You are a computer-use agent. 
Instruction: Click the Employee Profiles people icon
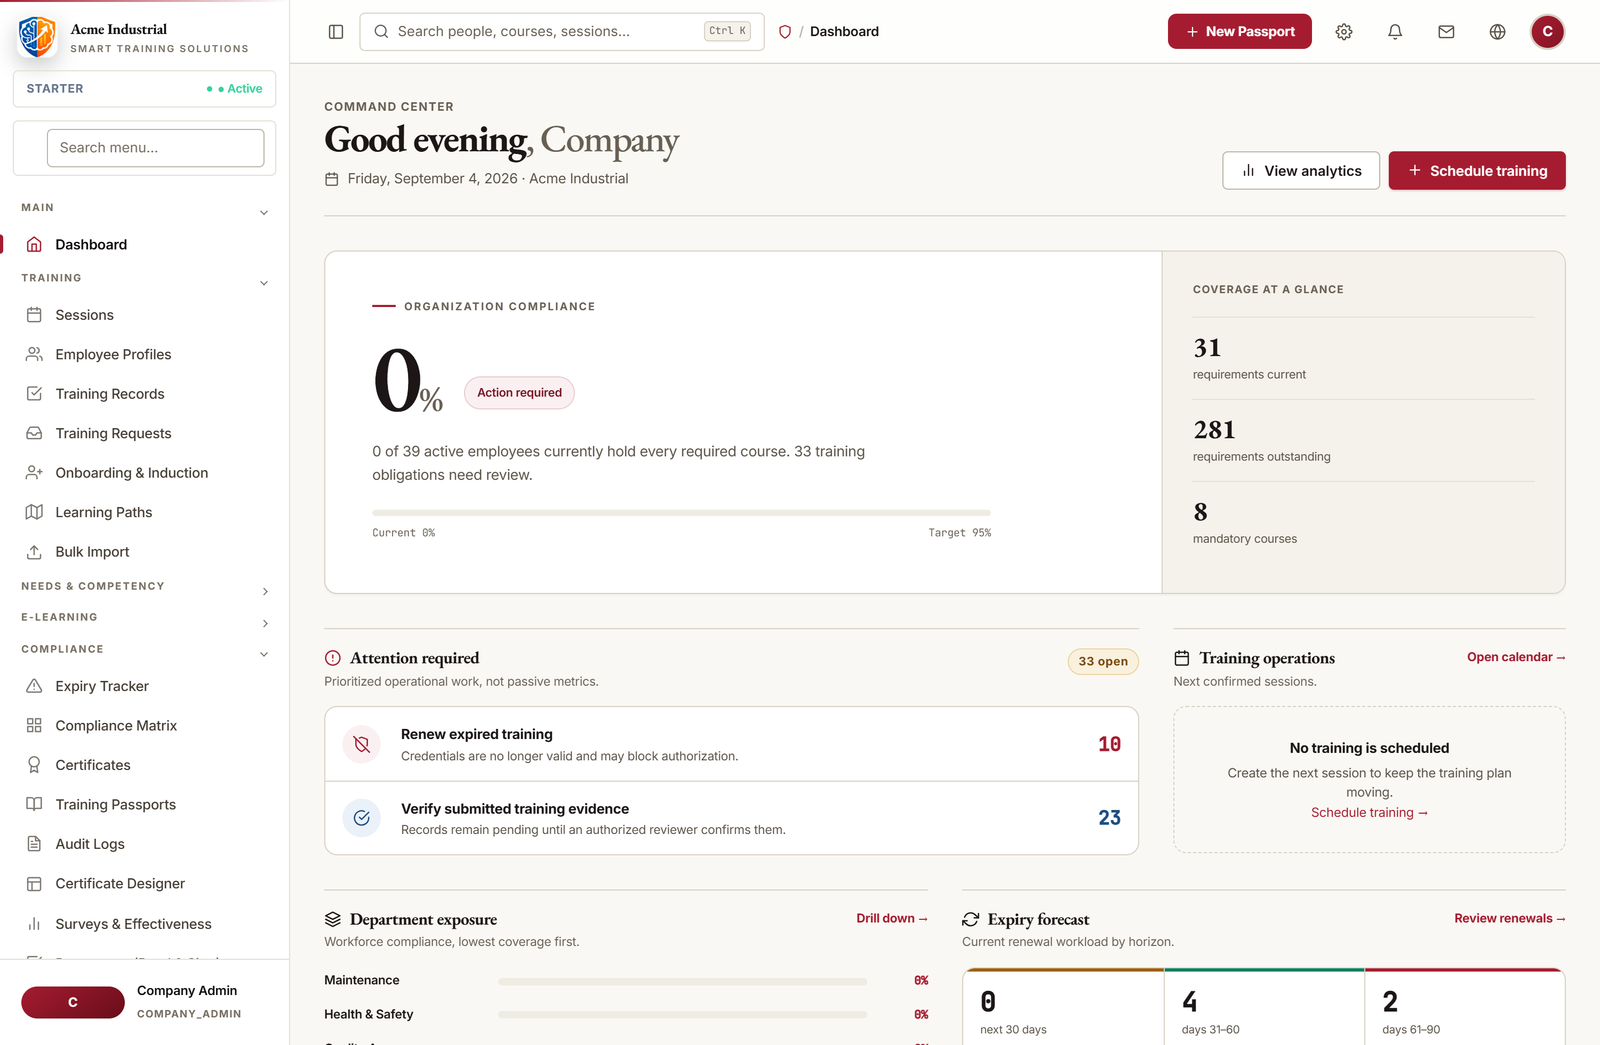[34, 354]
